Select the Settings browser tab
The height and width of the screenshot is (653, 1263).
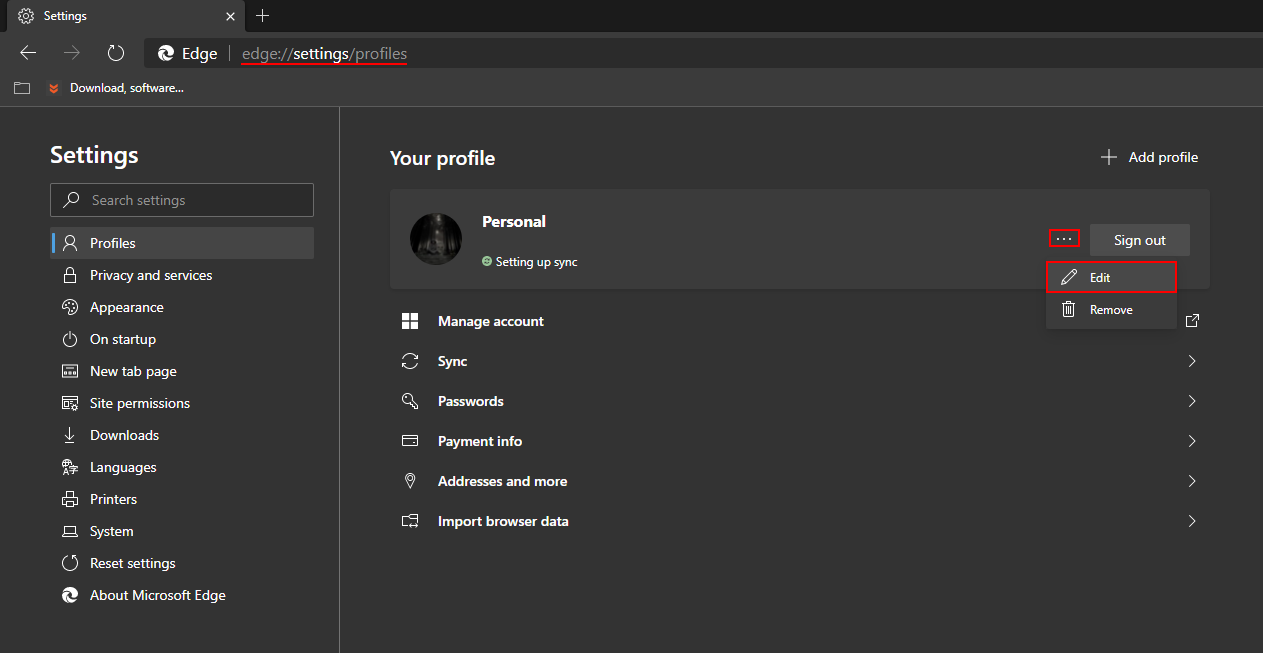point(125,16)
